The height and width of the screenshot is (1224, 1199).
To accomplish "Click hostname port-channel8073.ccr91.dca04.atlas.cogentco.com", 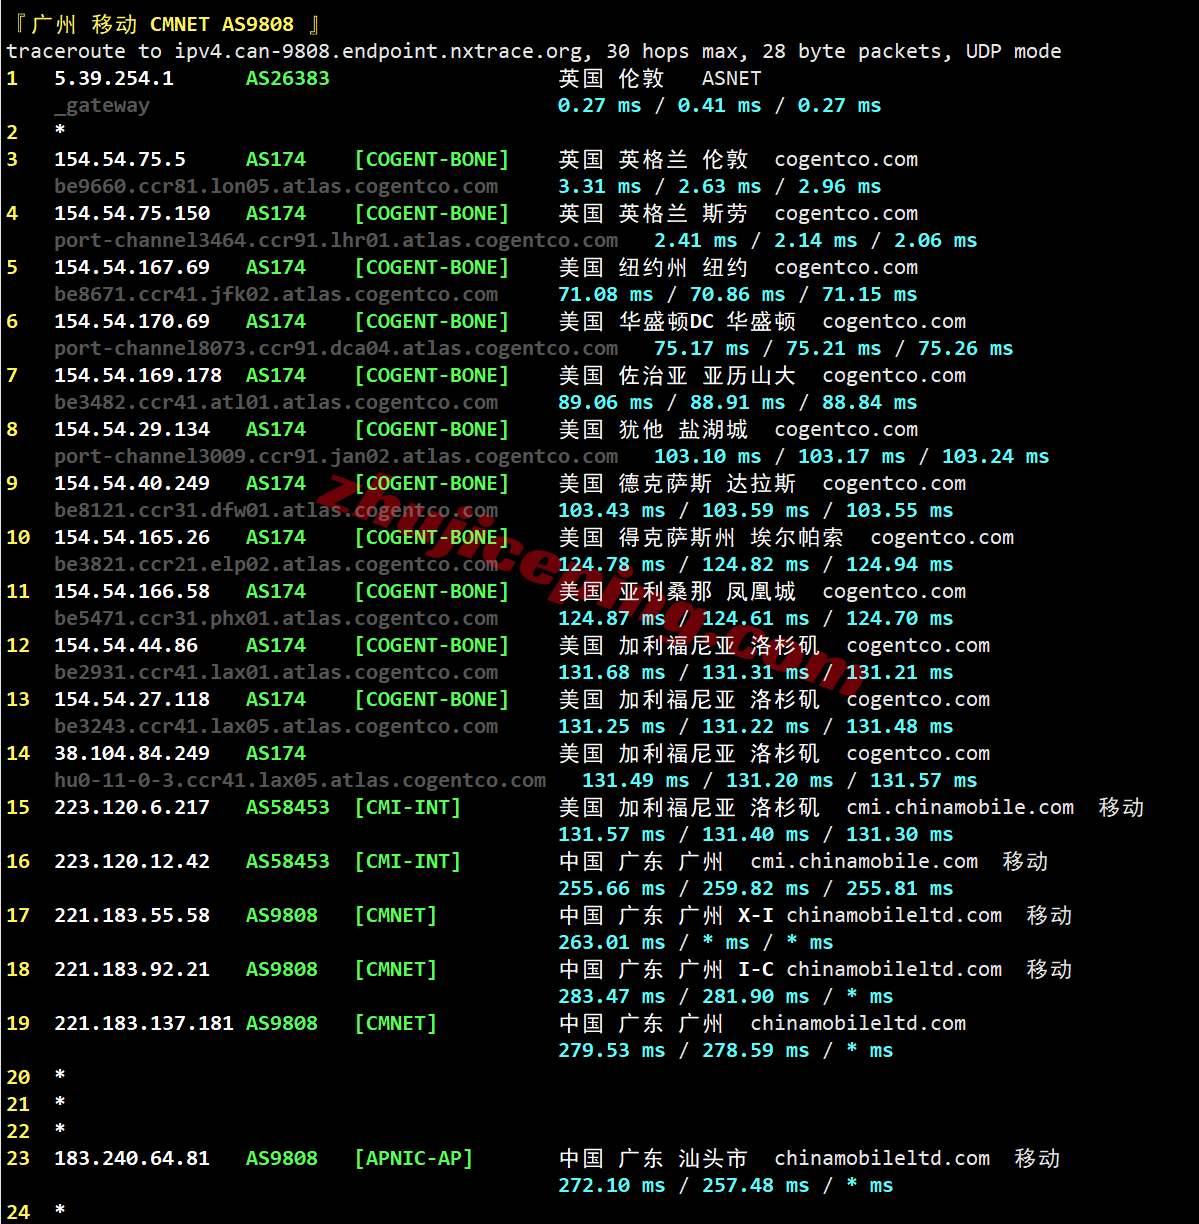I will 336,349.
